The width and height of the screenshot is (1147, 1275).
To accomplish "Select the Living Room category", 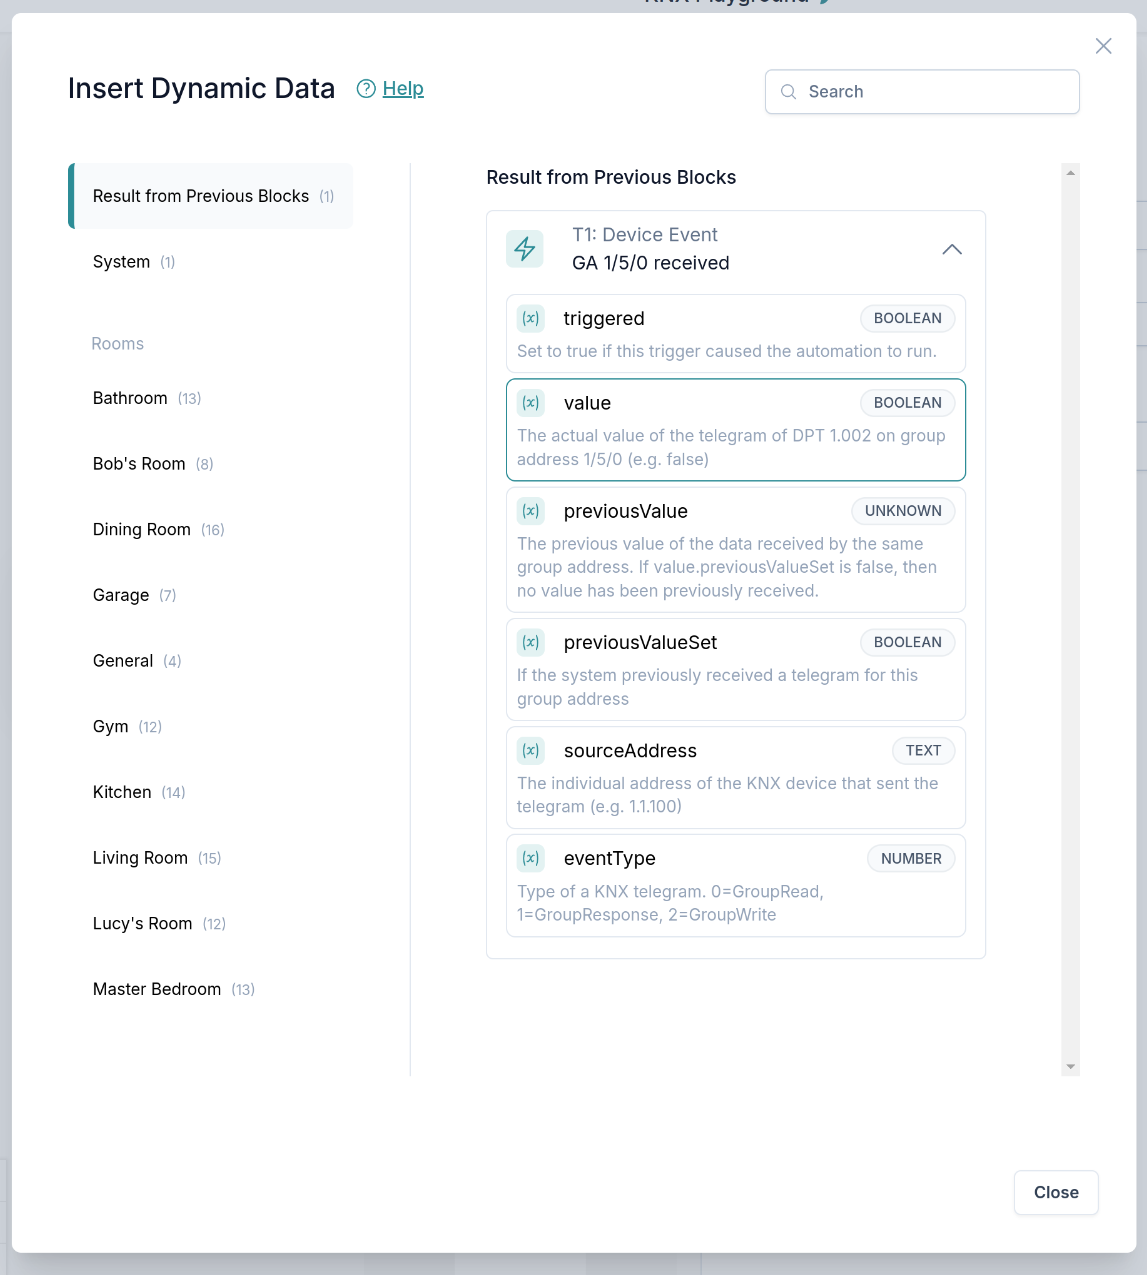I will click(x=141, y=858).
